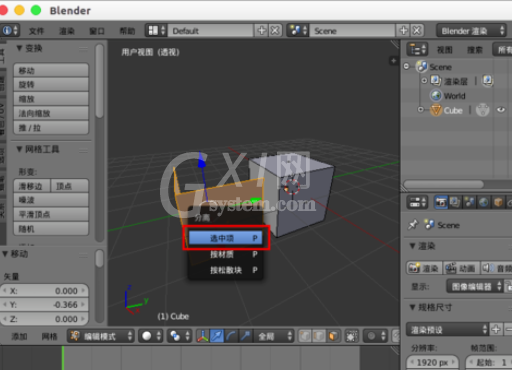Screen dimensions: 512x370
Task: Switch to the World properties tab
Action: tap(484, 202)
